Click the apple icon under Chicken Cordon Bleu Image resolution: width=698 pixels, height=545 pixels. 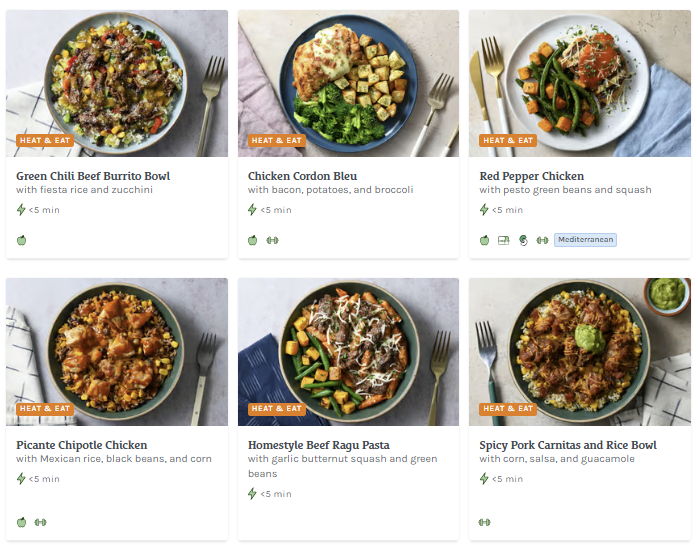pyautogui.click(x=253, y=240)
